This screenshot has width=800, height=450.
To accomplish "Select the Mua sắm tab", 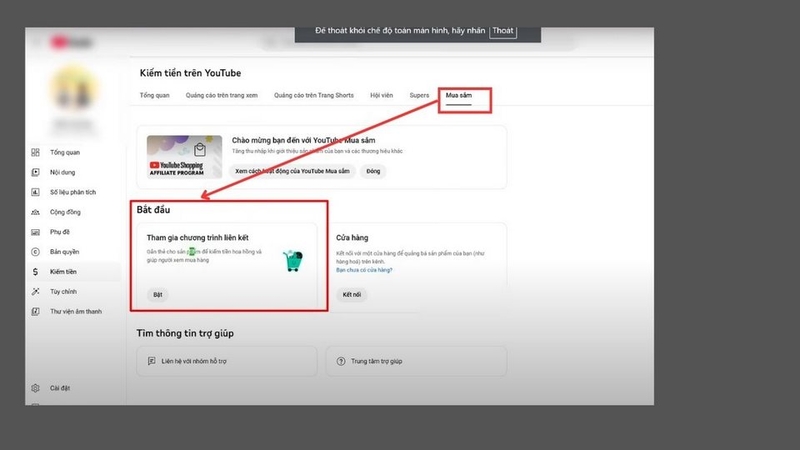I will pyautogui.click(x=459, y=95).
